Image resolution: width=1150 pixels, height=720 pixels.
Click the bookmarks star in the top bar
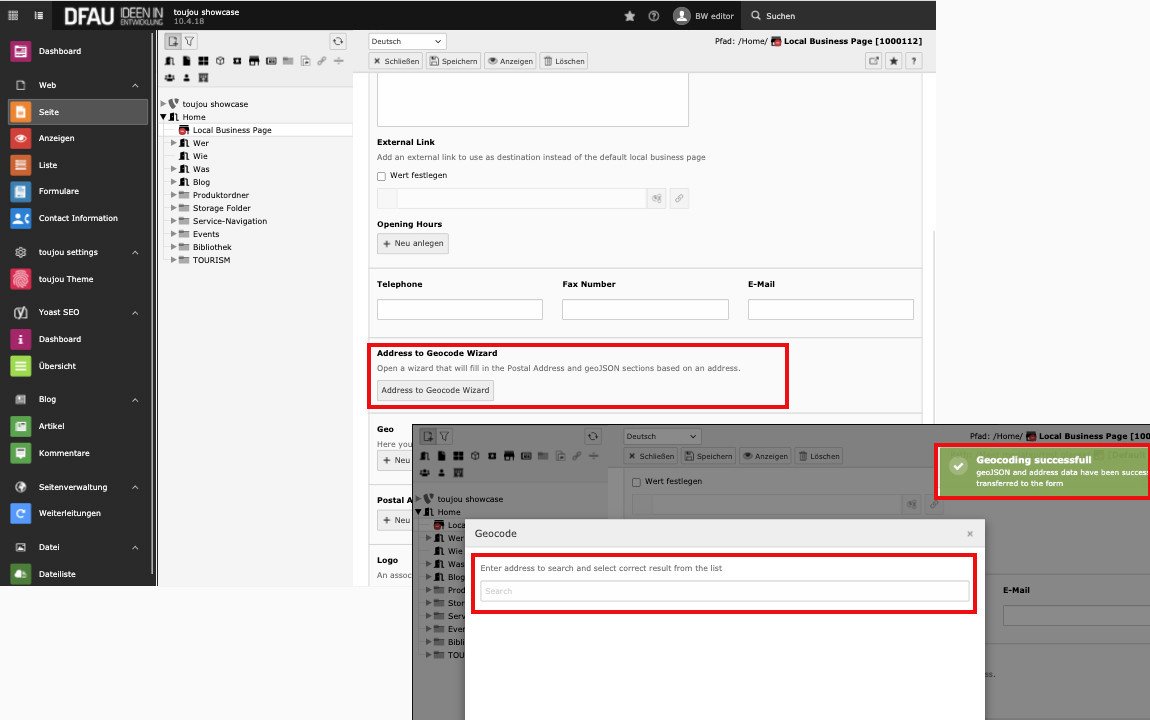click(629, 16)
